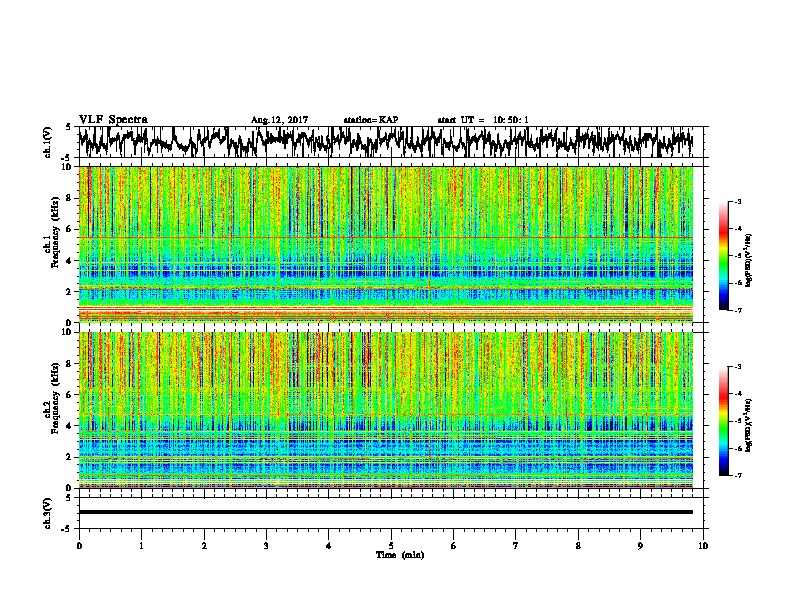Click the ch.1 spectrogram plot

(x=386, y=244)
